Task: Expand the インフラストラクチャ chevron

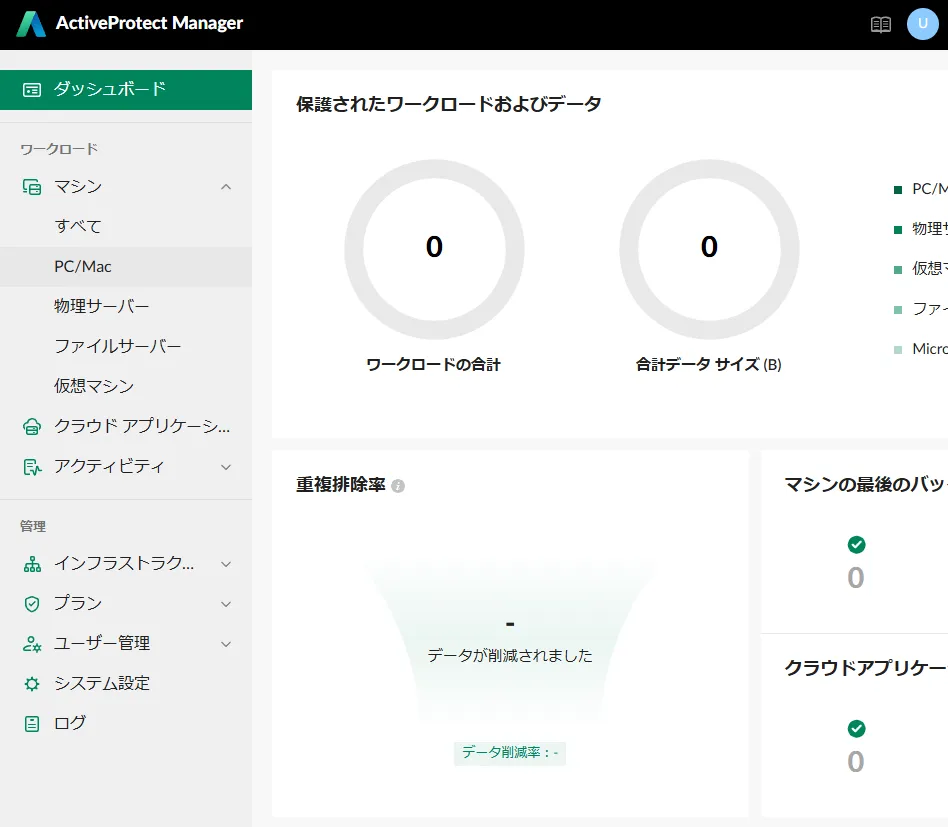Action: coord(226,564)
